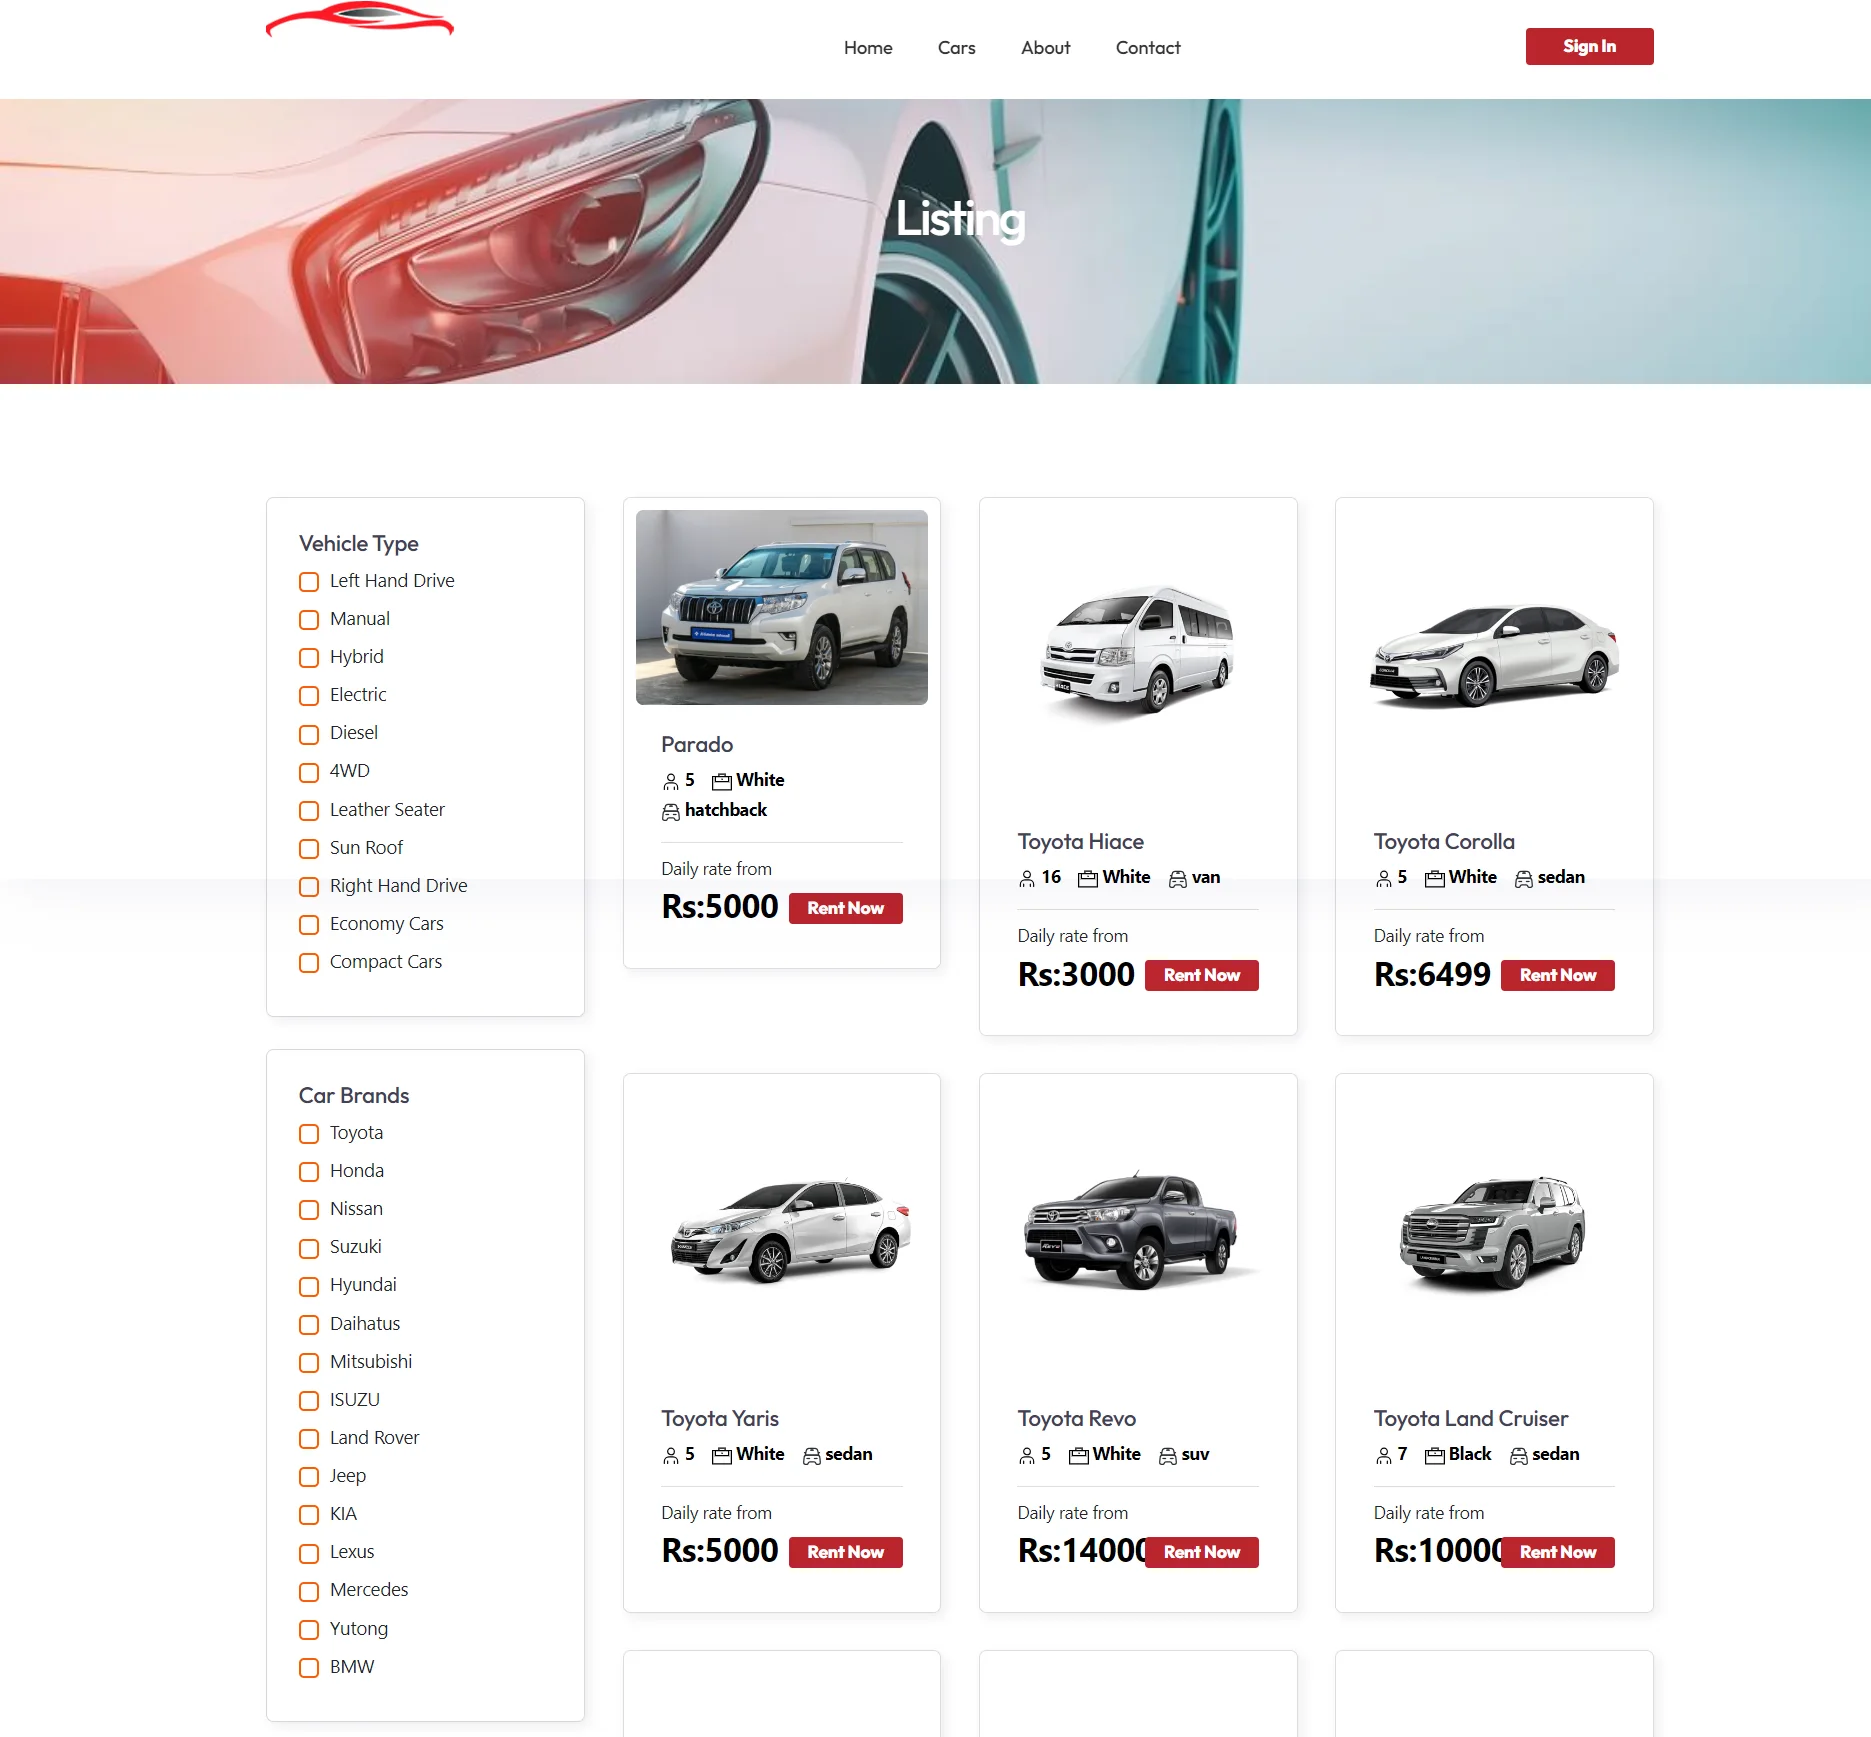Viewport: 1871px width, 1737px height.
Task: Click Rent Now for Toyota Revo
Action: point(1201,1552)
